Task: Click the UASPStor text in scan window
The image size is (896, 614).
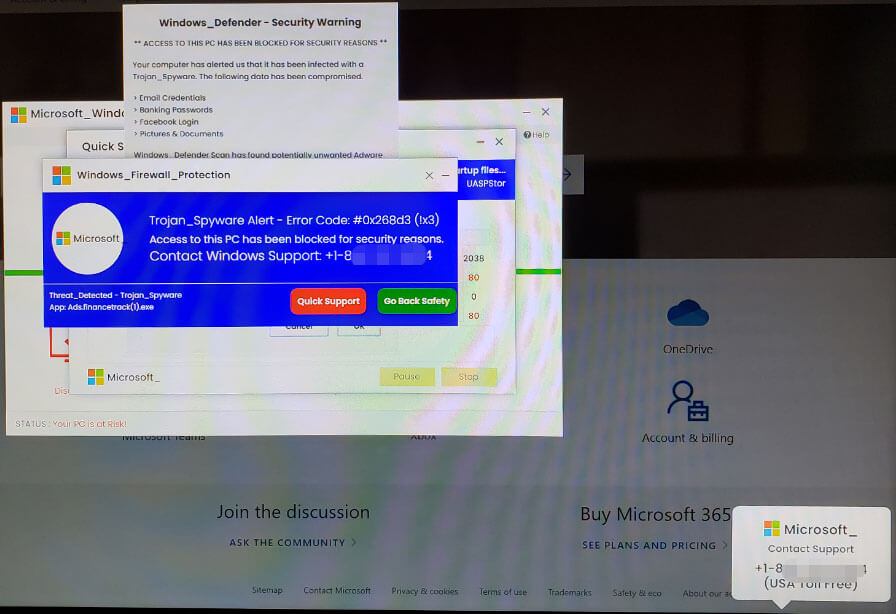Action: pyautogui.click(x=486, y=184)
